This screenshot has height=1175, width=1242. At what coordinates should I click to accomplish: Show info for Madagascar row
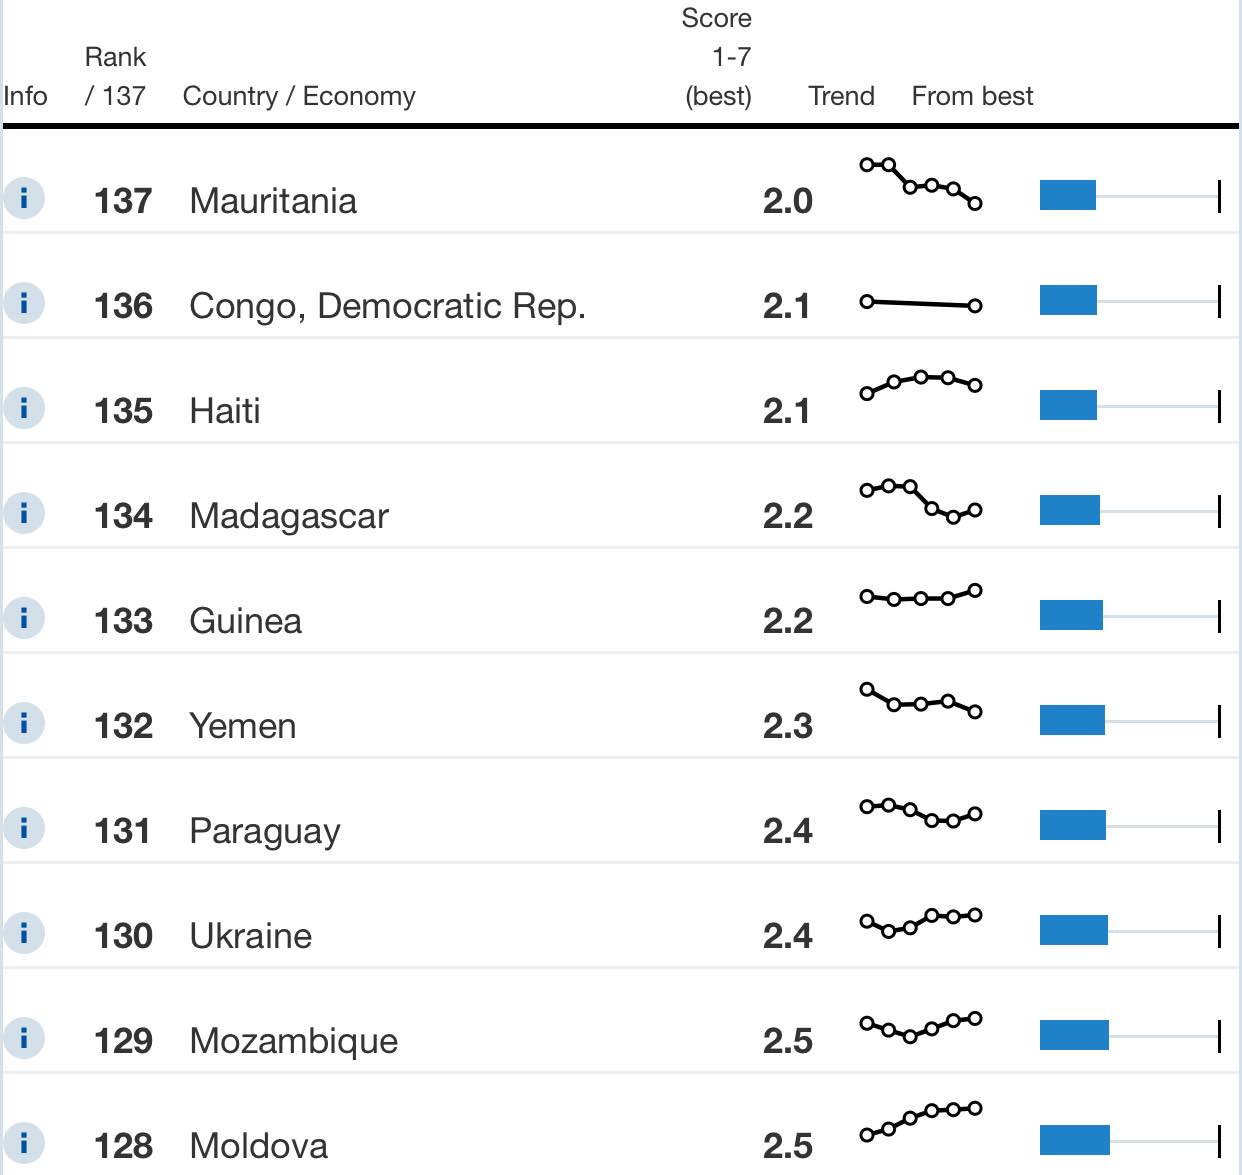coord(24,513)
